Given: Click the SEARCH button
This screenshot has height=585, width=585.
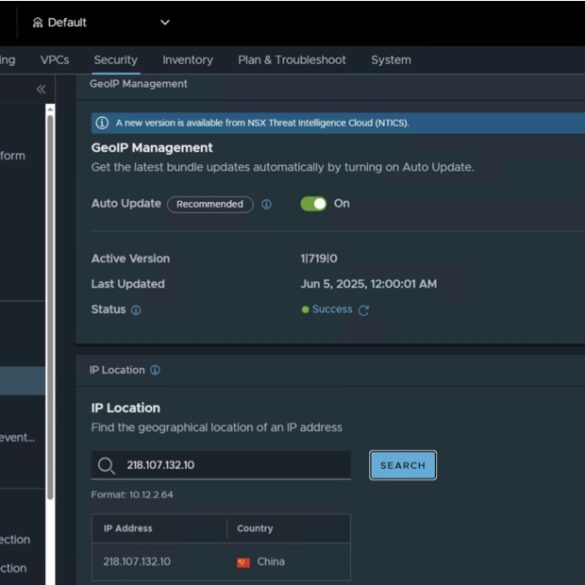Looking at the screenshot, I should tap(403, 465).
